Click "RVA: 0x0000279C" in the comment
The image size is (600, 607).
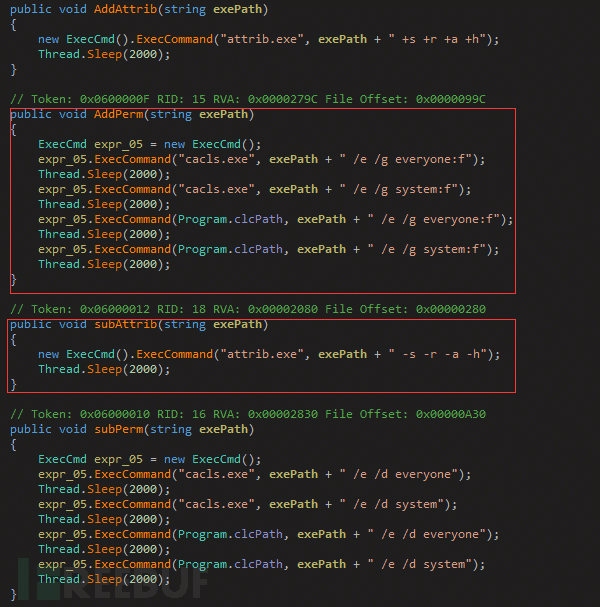(x=265, y=99)
